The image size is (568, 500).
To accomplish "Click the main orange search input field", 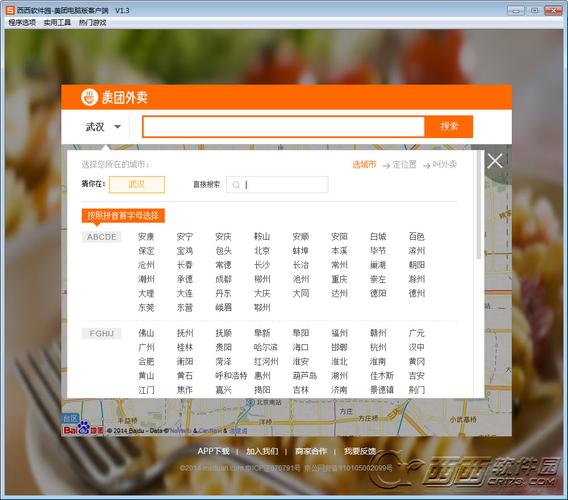I will point(283,127).
